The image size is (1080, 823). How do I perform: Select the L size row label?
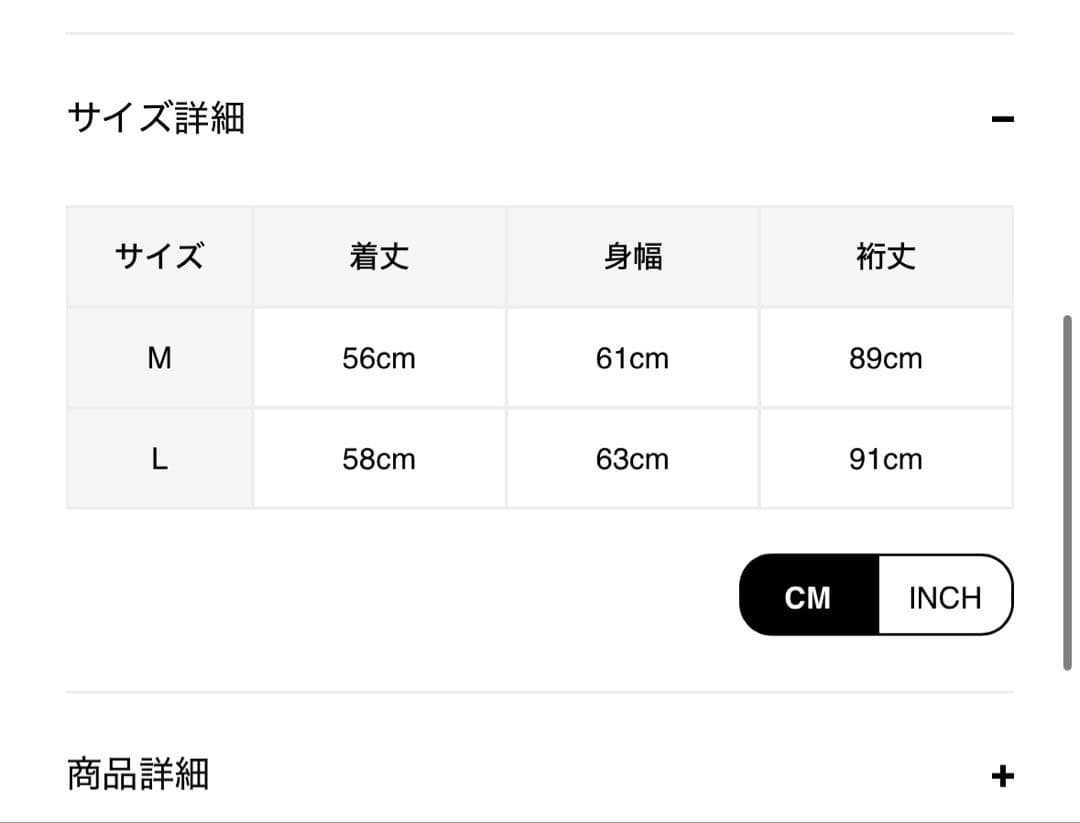tap(159, 459)
